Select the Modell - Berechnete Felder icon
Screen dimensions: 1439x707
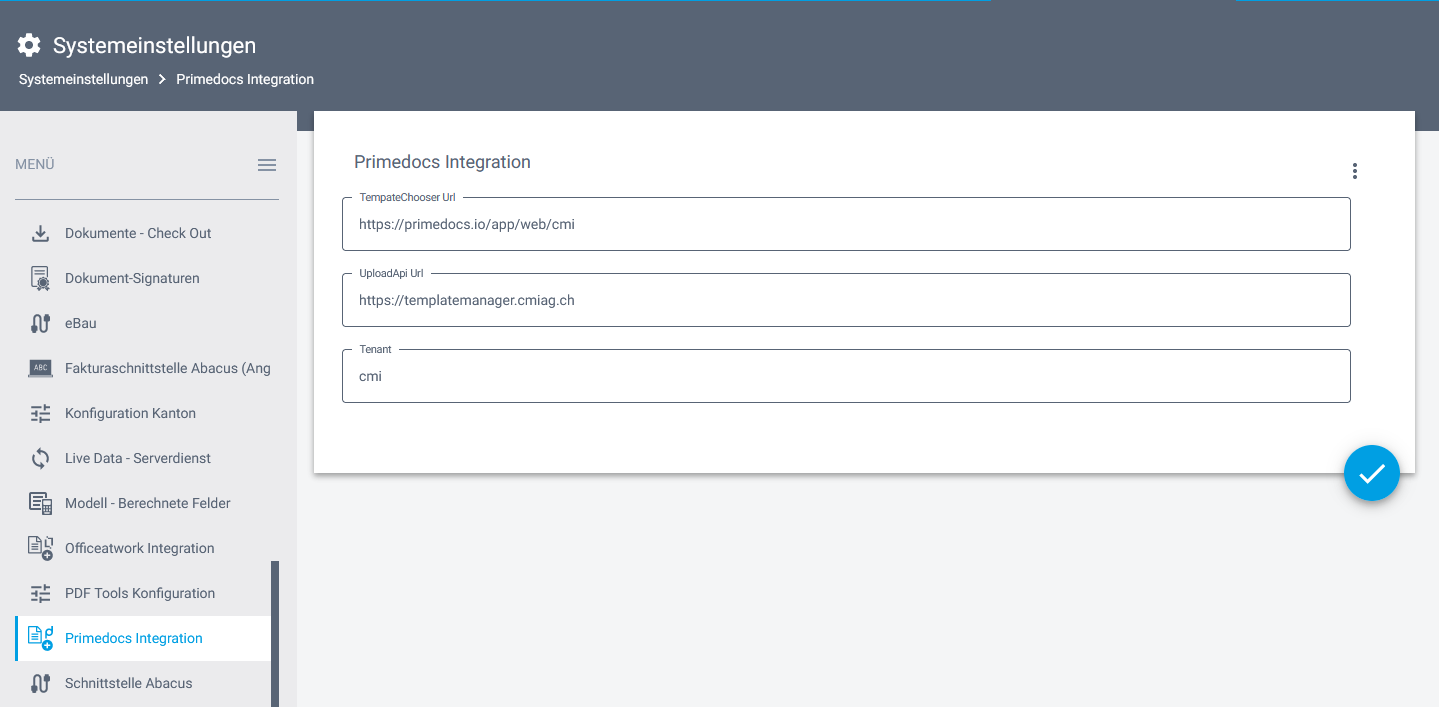(40, 502)
